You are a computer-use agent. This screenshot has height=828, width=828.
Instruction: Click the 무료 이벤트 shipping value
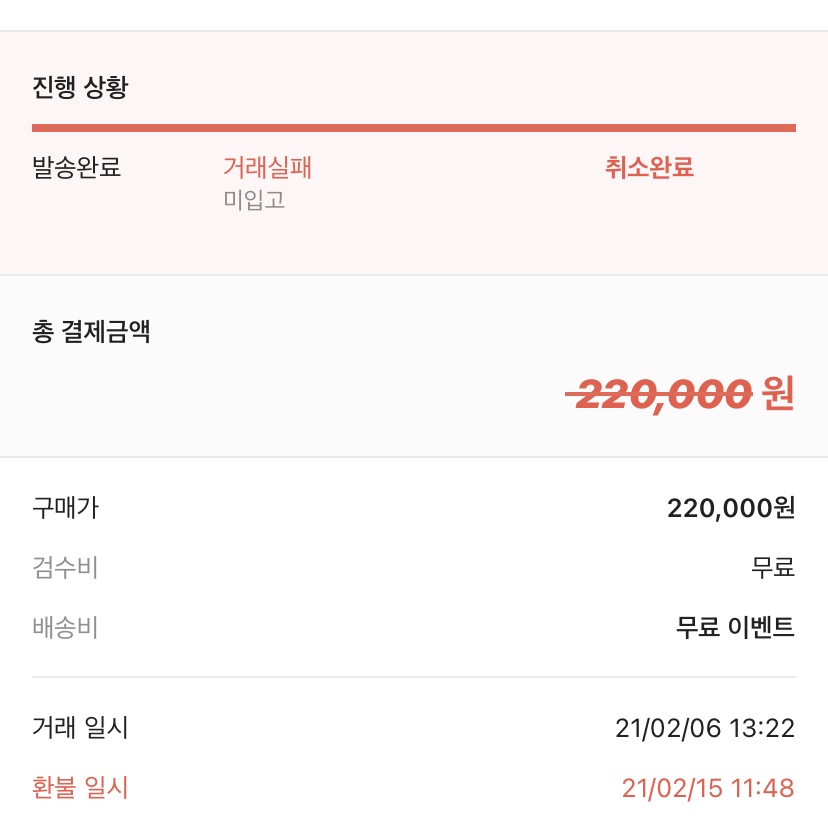pos(736,627)
